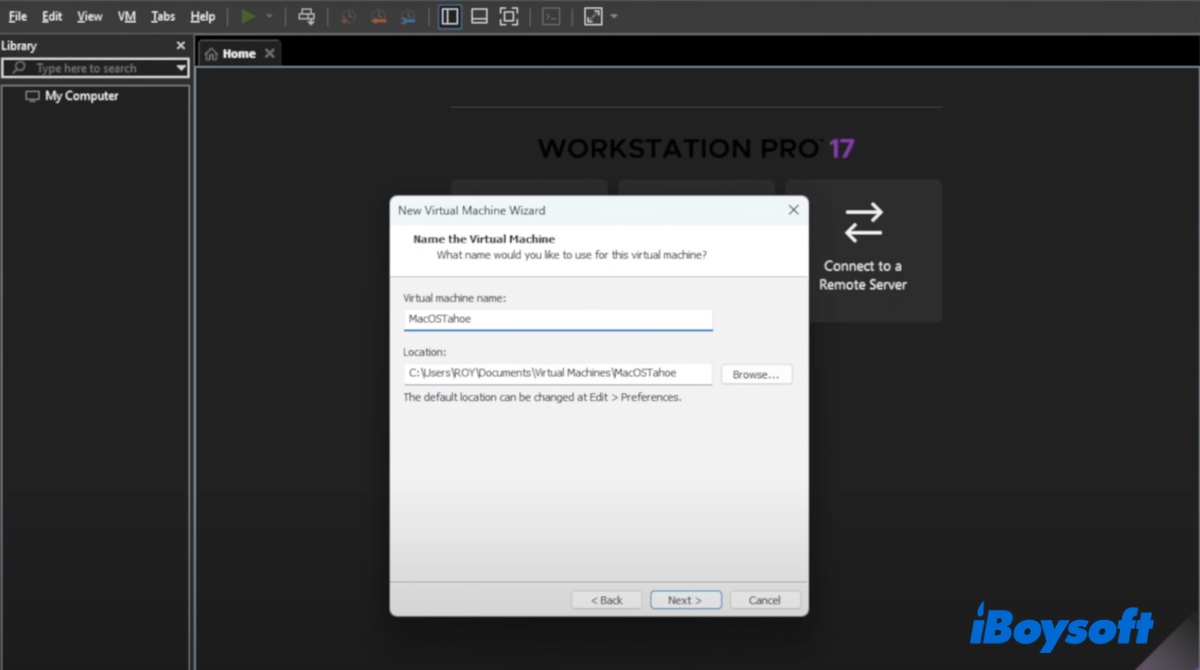Click the Virtual machine name field
The image size is (1200, 670).
coord(557,319)
